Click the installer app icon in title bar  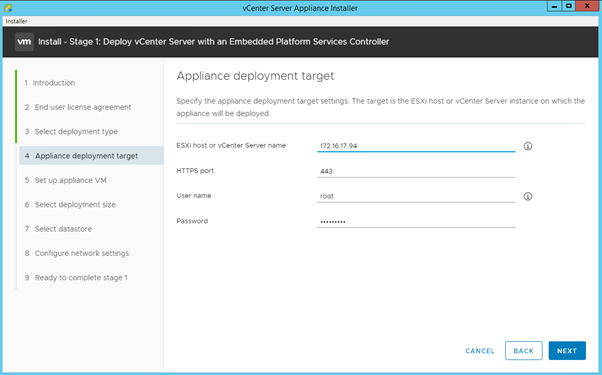tap(7, 8)
